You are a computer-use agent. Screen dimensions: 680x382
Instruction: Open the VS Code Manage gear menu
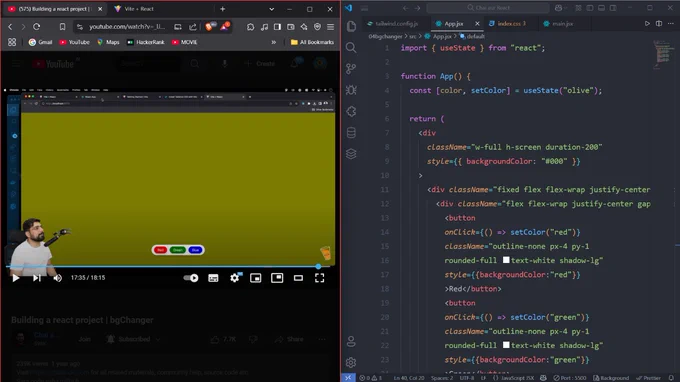(351, 362)
